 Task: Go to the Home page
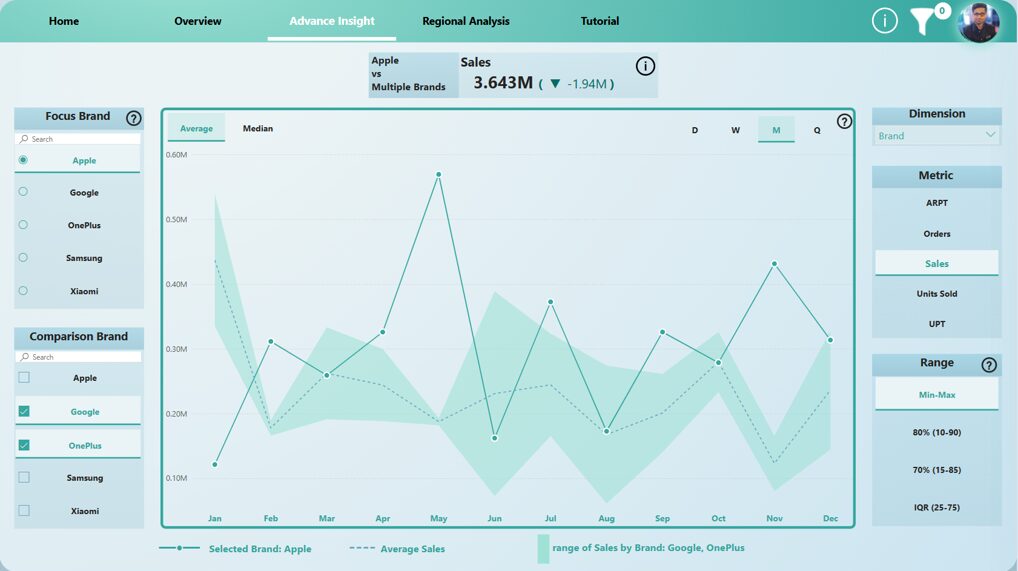(x=64, y=21)
